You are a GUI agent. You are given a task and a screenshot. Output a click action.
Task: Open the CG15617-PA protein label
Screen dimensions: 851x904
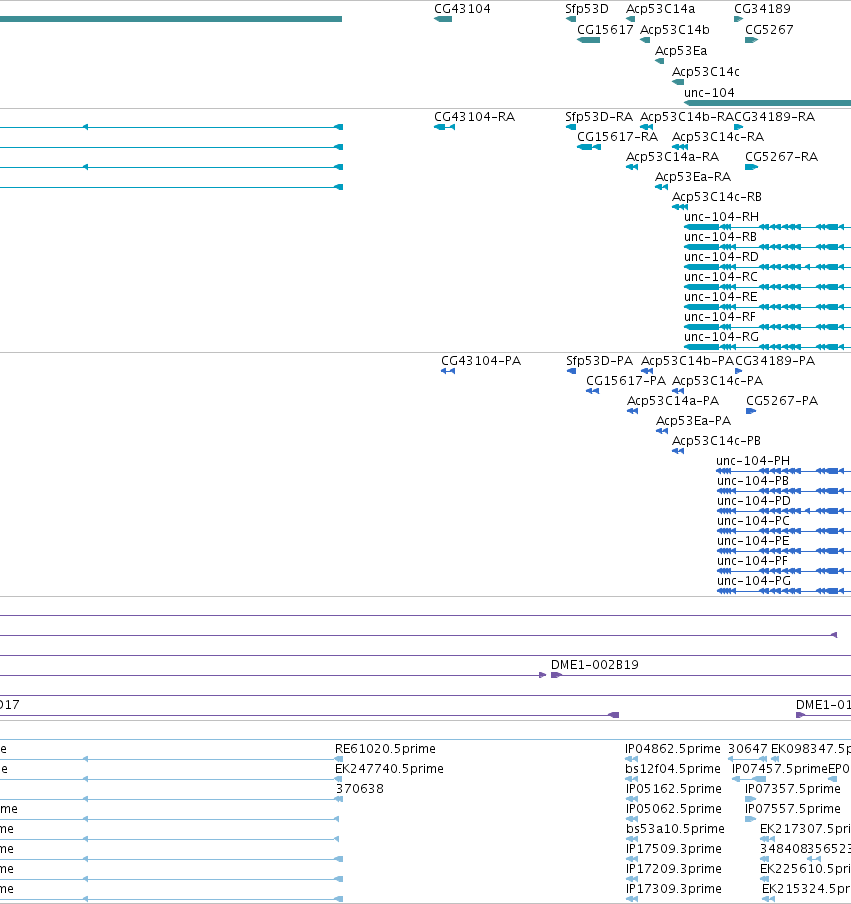(626, 381)
